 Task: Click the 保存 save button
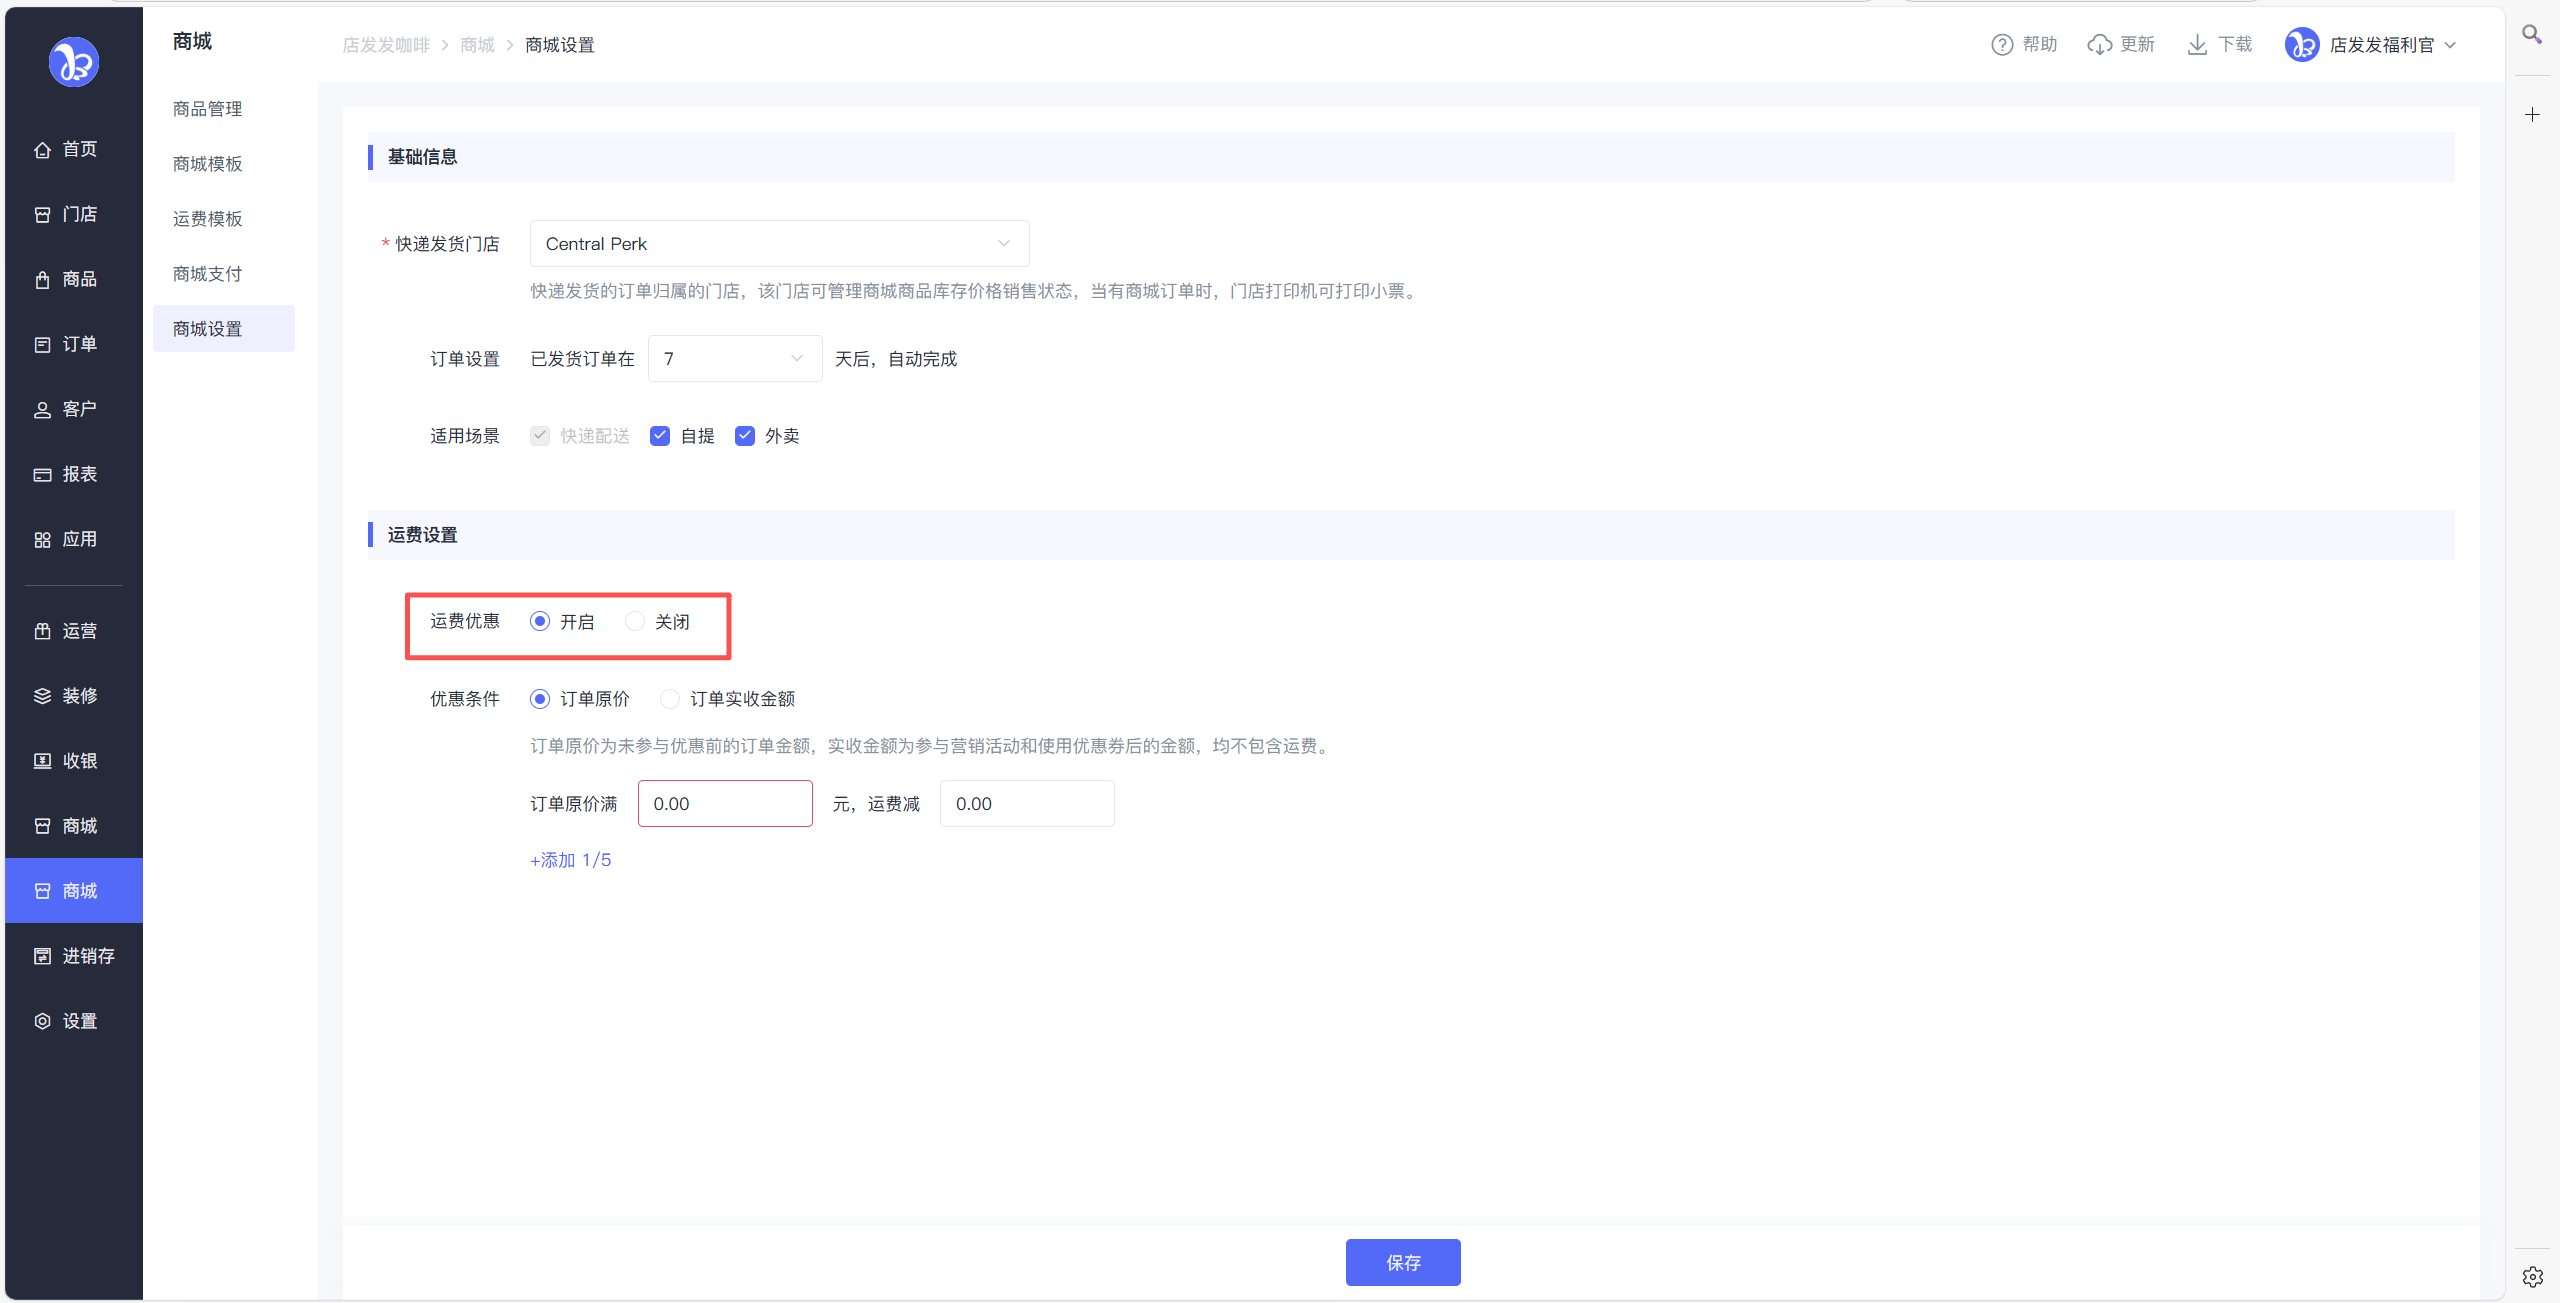coord(1402,1262)
